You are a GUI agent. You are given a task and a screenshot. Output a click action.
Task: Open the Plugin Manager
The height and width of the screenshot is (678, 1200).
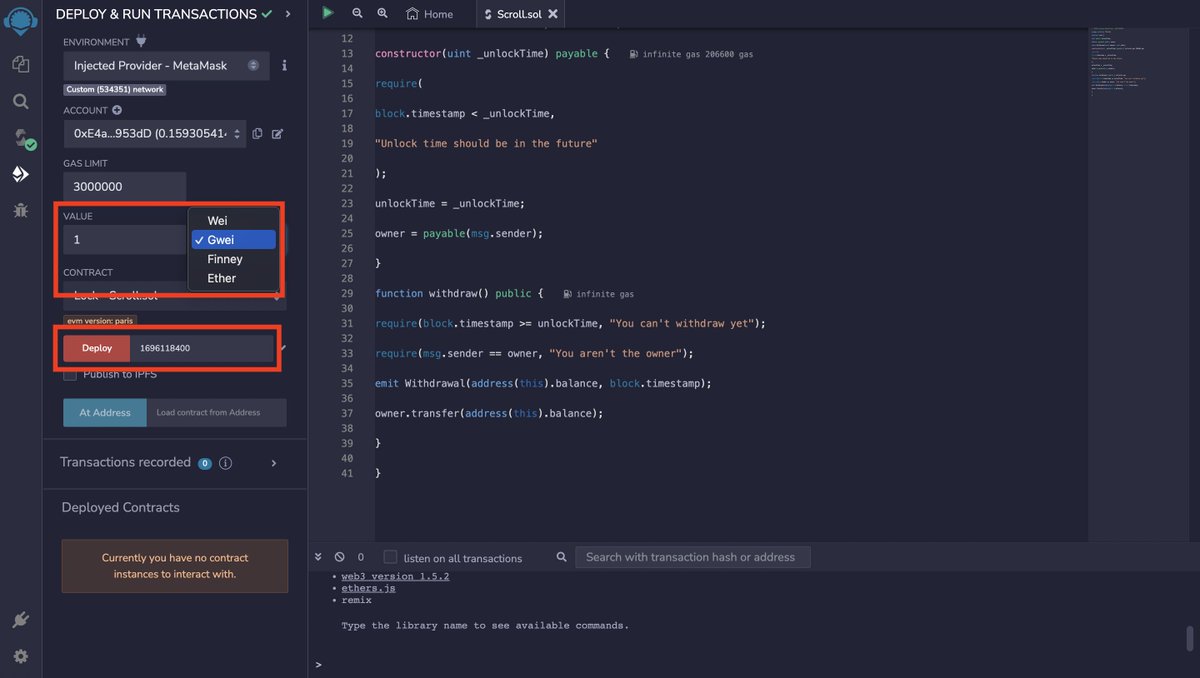point(21,621)
